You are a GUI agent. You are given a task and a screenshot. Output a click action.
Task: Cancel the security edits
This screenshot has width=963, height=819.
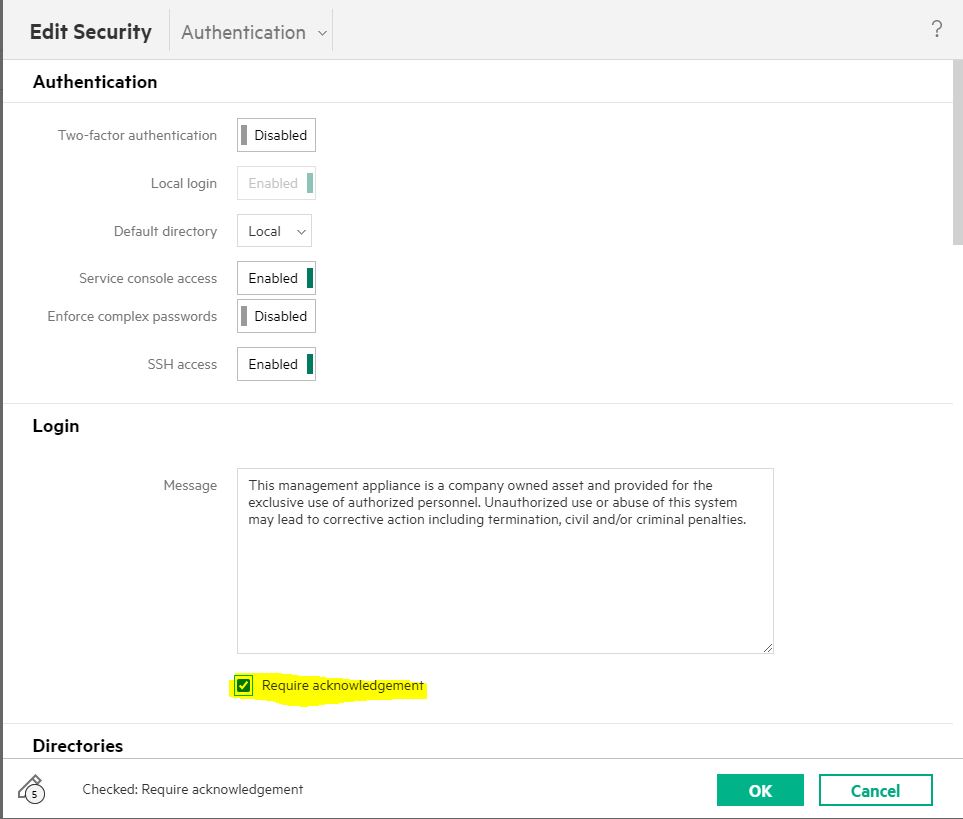tap(875, 789)
